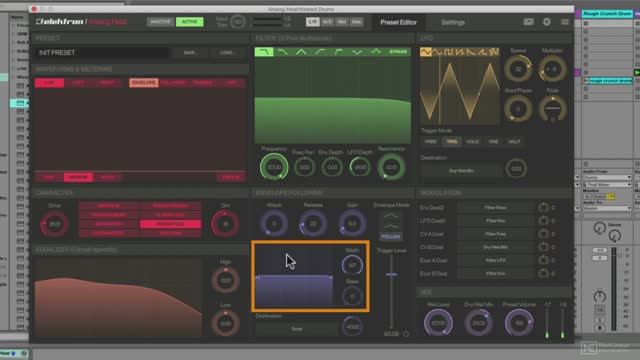Click the highlighted button below waveform display
This screenshot has height=360, width=640.
coord(78,177)
